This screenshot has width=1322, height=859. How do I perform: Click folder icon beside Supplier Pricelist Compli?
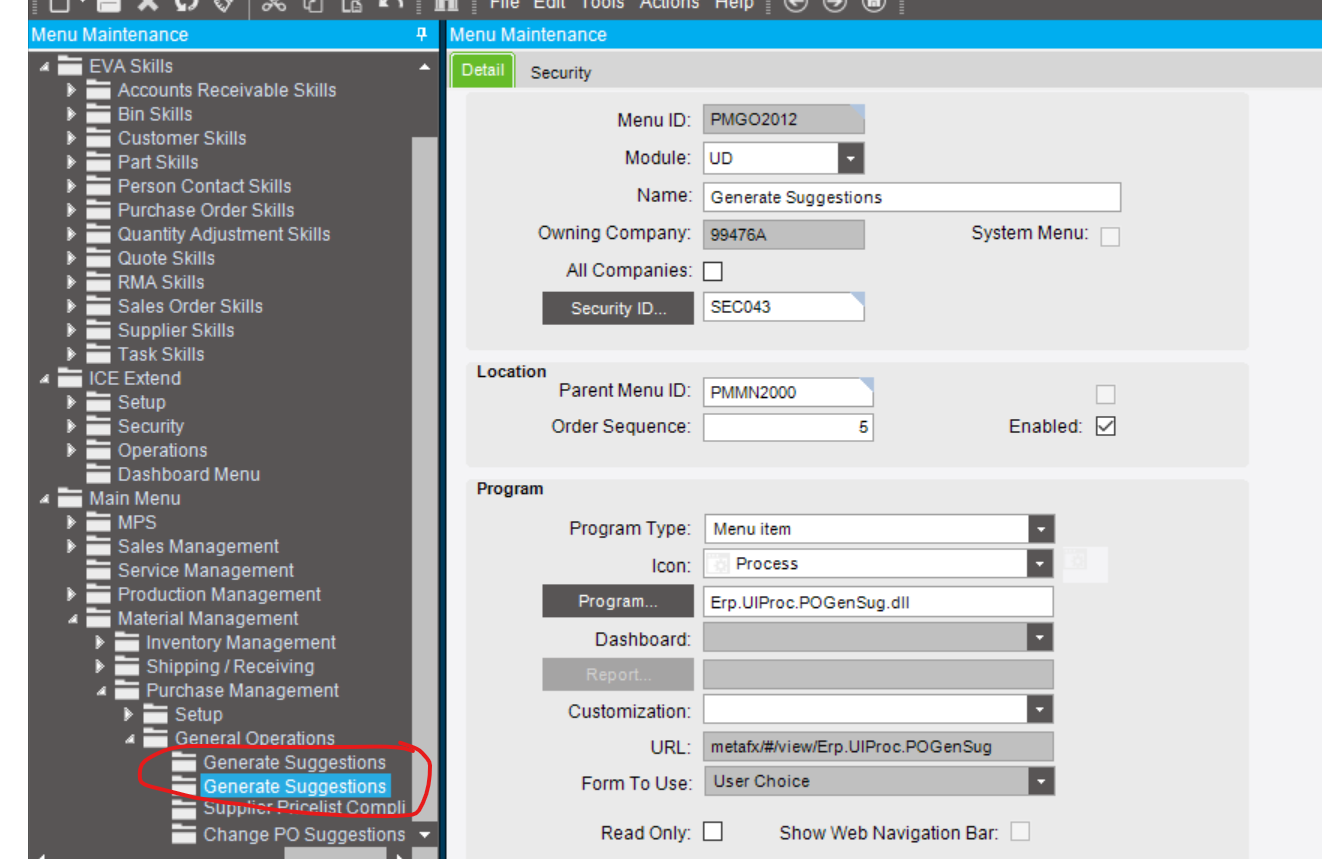184,808
